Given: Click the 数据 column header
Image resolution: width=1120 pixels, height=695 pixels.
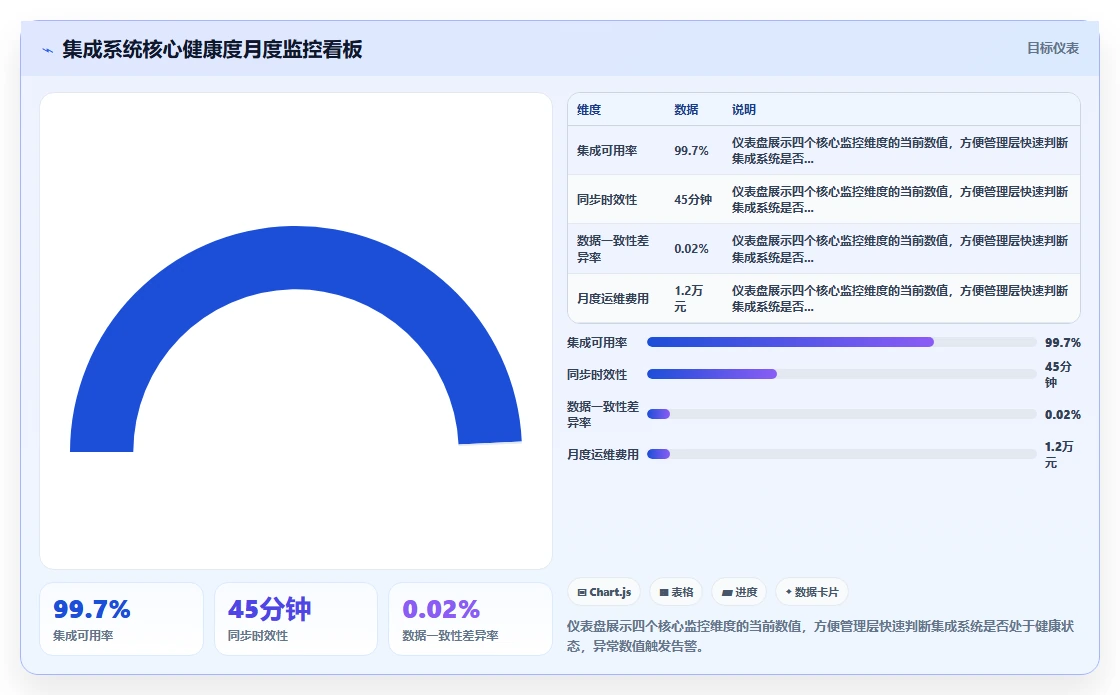Looking at the screenshot, I should point(686,109).
